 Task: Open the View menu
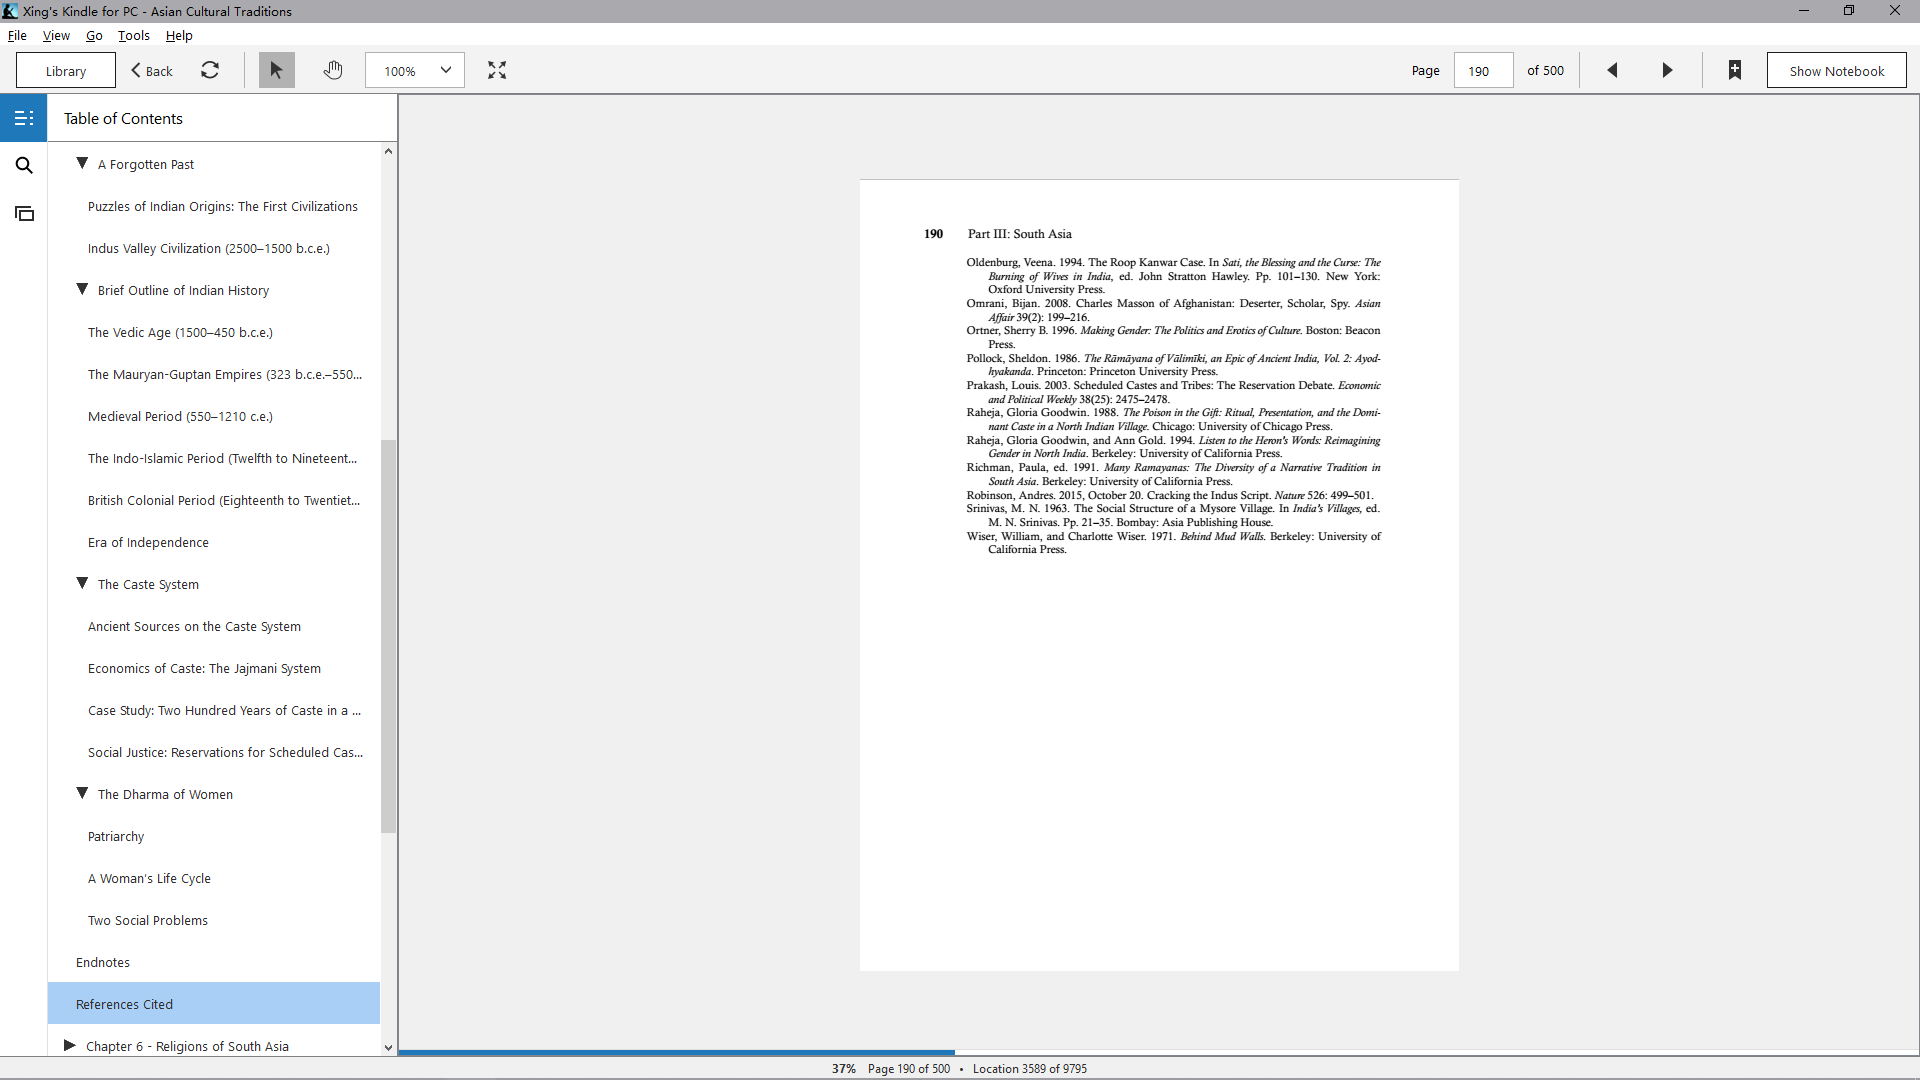pyautogui.click(x=56, y=35)
